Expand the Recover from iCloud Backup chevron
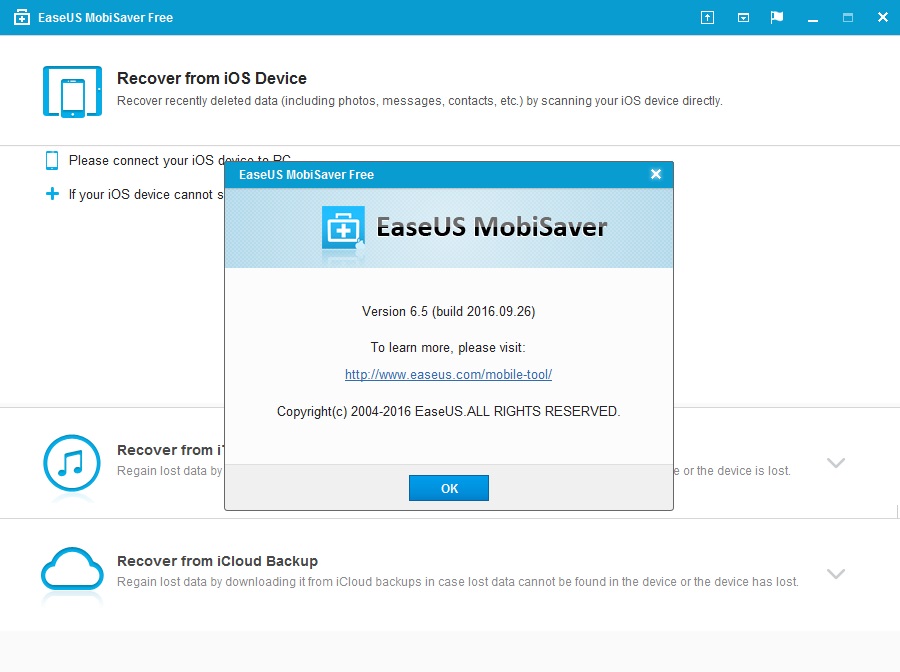This screenshot has width=900, height=672. click(836, 573)
